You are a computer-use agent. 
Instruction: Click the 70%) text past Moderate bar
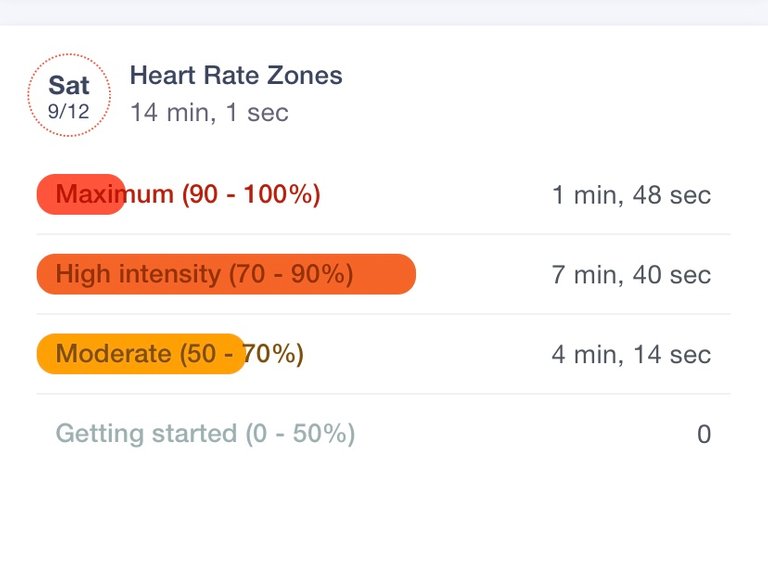tap(273, 354)
